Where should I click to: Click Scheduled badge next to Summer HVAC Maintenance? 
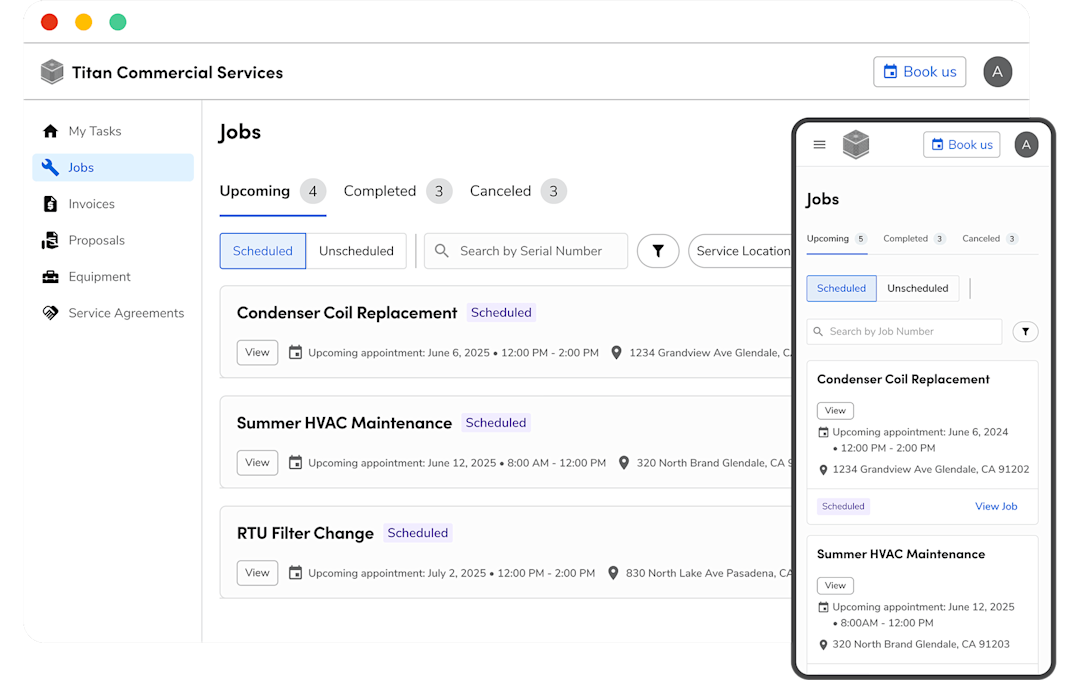tap(495, 422)
